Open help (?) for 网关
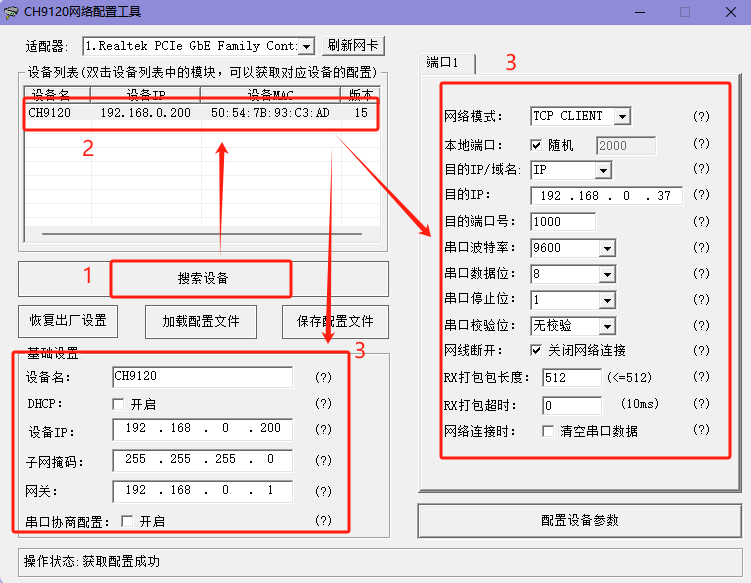The image size is (751, 583). click(x=323, y=491)
